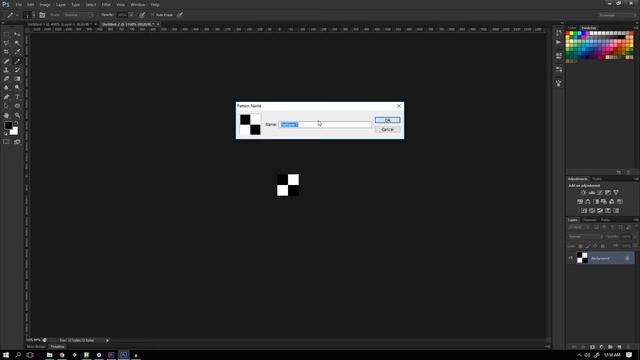The width and height of the screenshot is (640, 360).
Task: Toggle lock transparent pixels
Action: pyautogui.click(x=580, y=246)
